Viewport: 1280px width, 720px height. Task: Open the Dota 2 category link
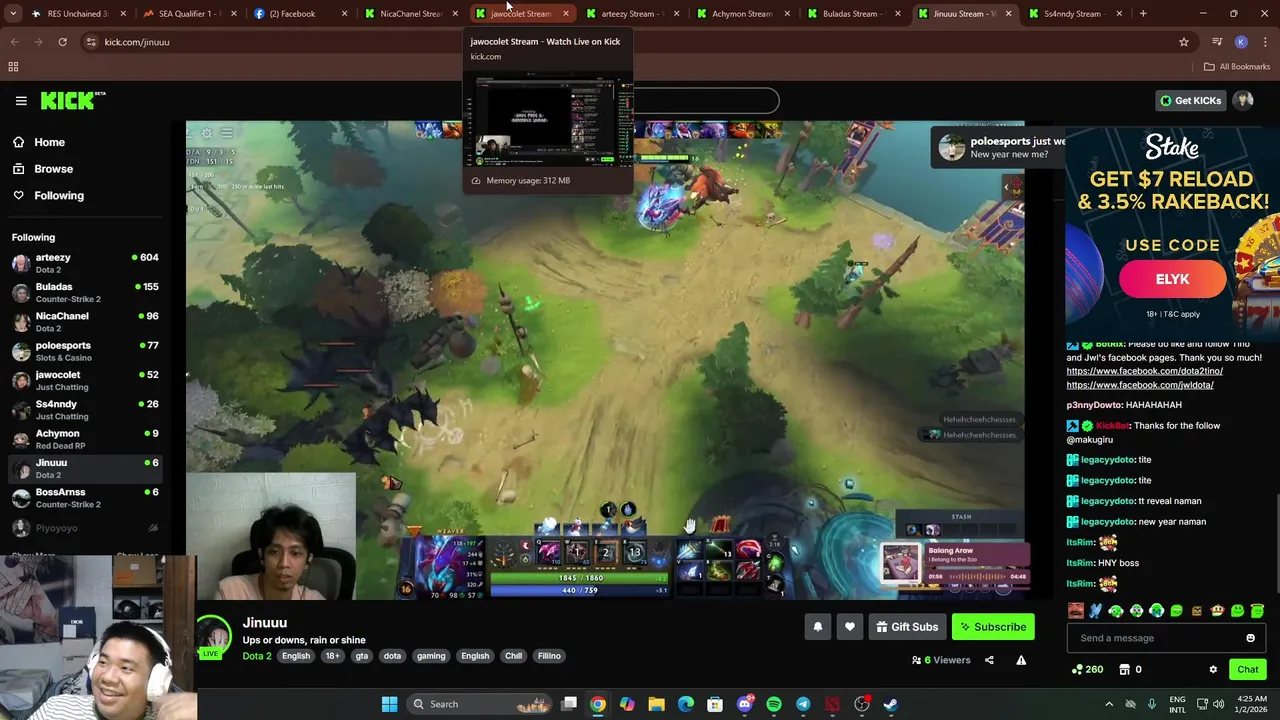tap(256, 656)
